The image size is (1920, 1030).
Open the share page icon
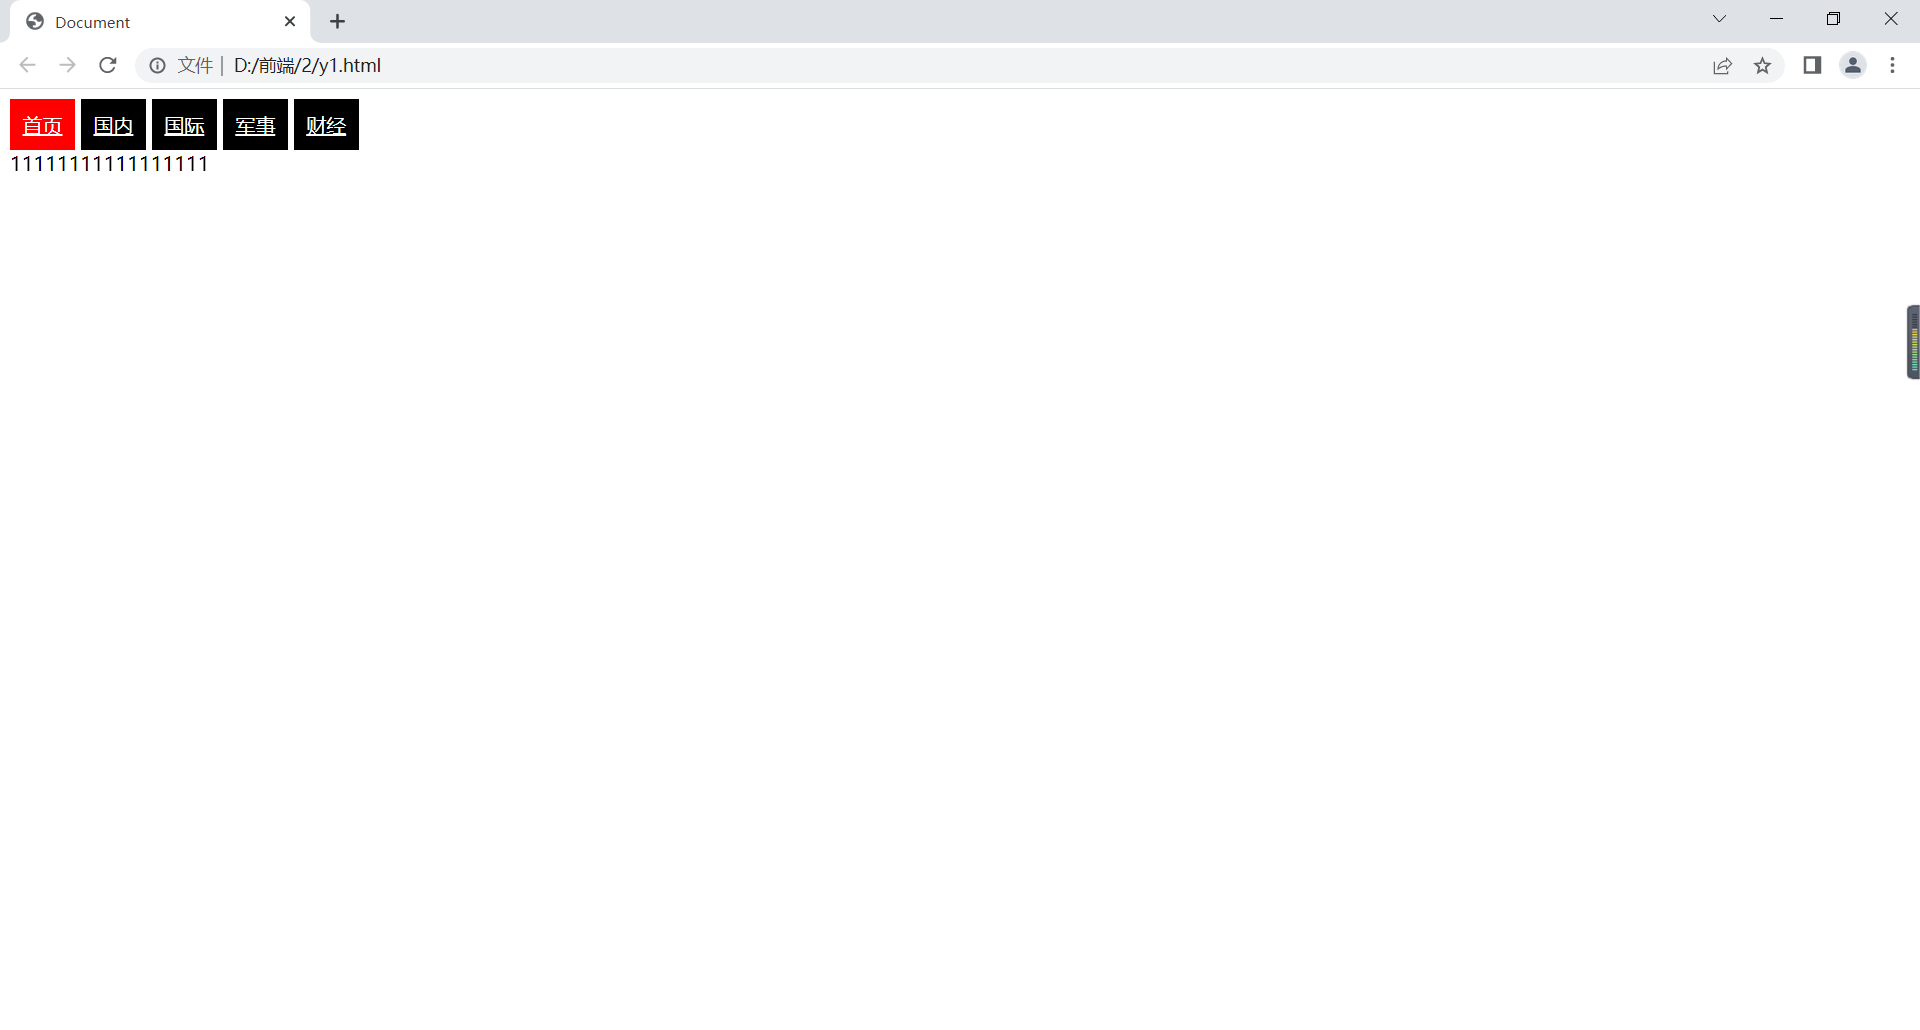[x=1722, y=66]
